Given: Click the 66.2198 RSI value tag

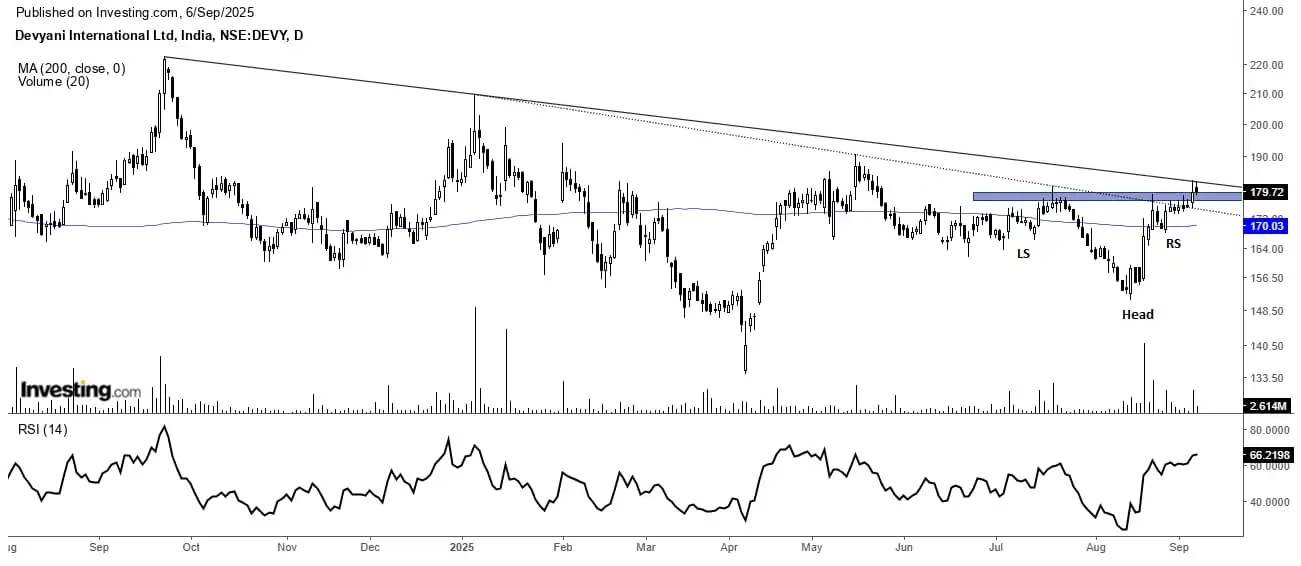Looking at the screenshot, I should click(1269, 453).
